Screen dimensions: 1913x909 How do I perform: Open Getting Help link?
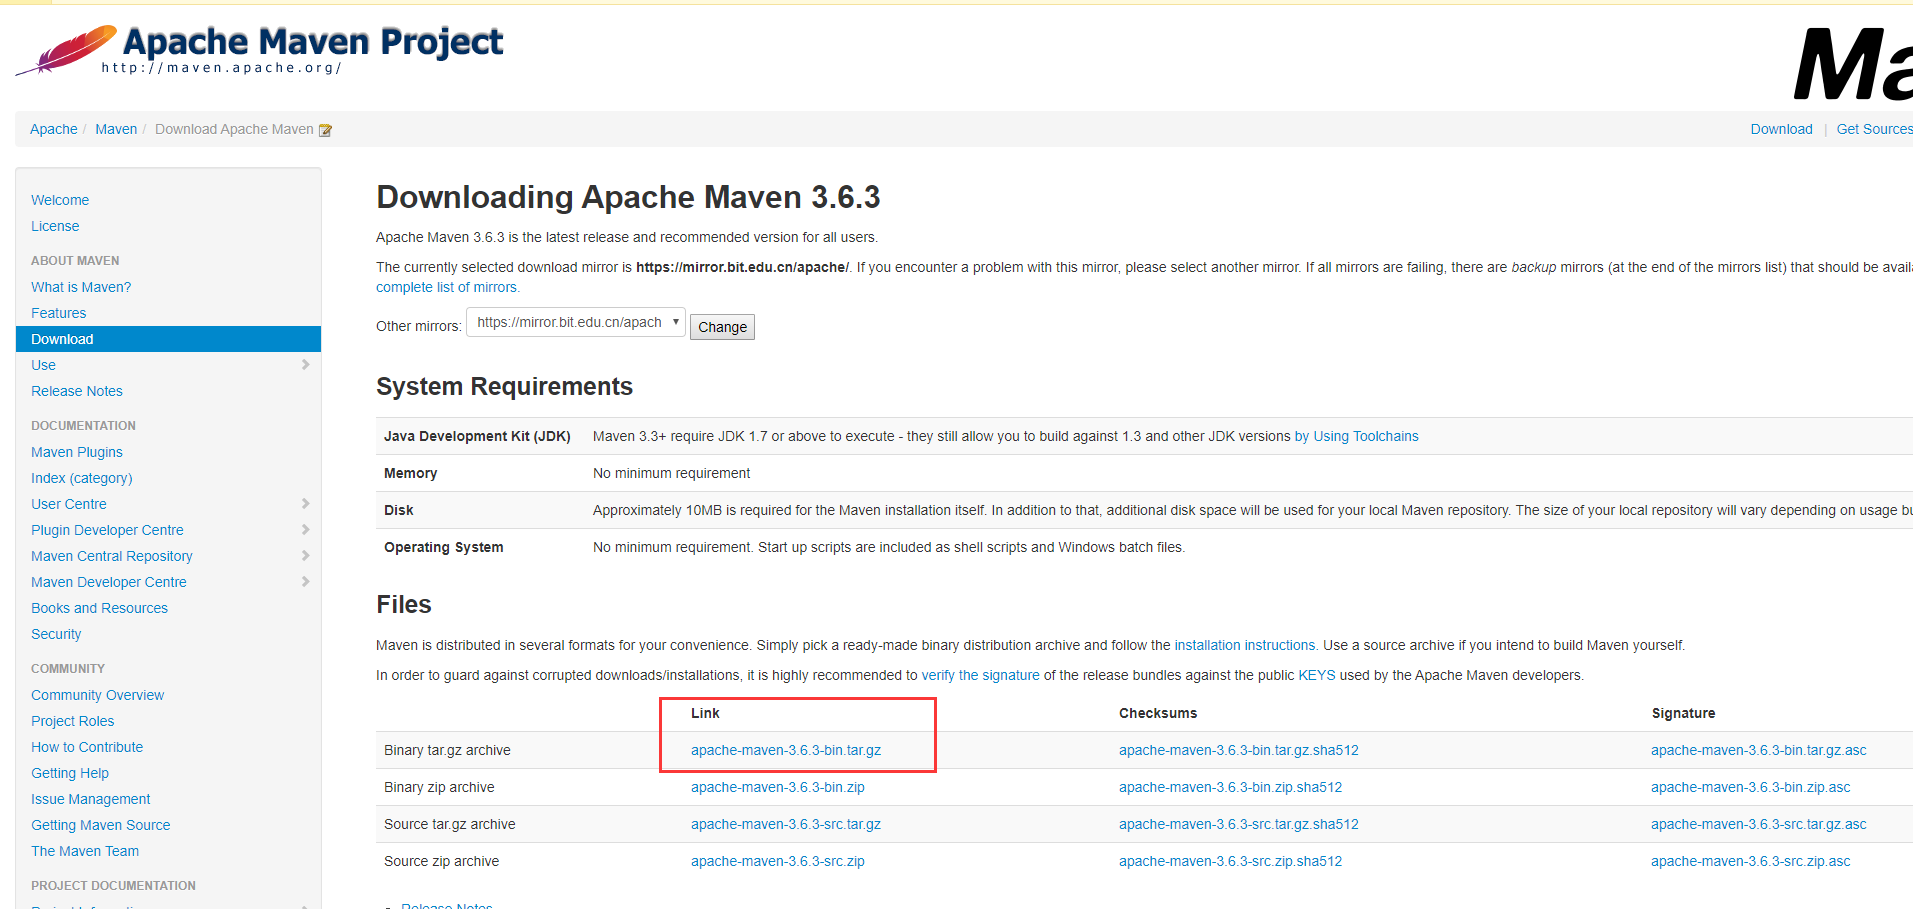[70, 773]
